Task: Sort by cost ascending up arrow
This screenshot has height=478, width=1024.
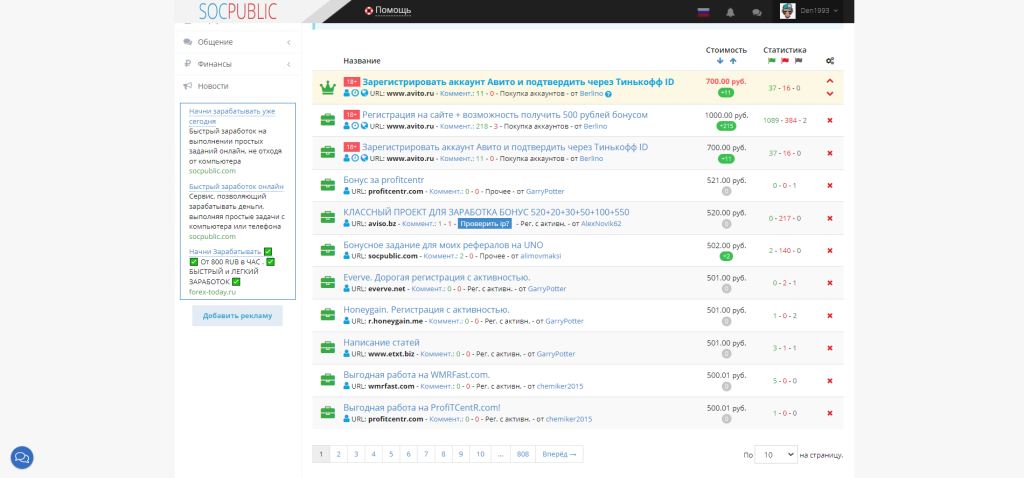Action: click(733, 61)
